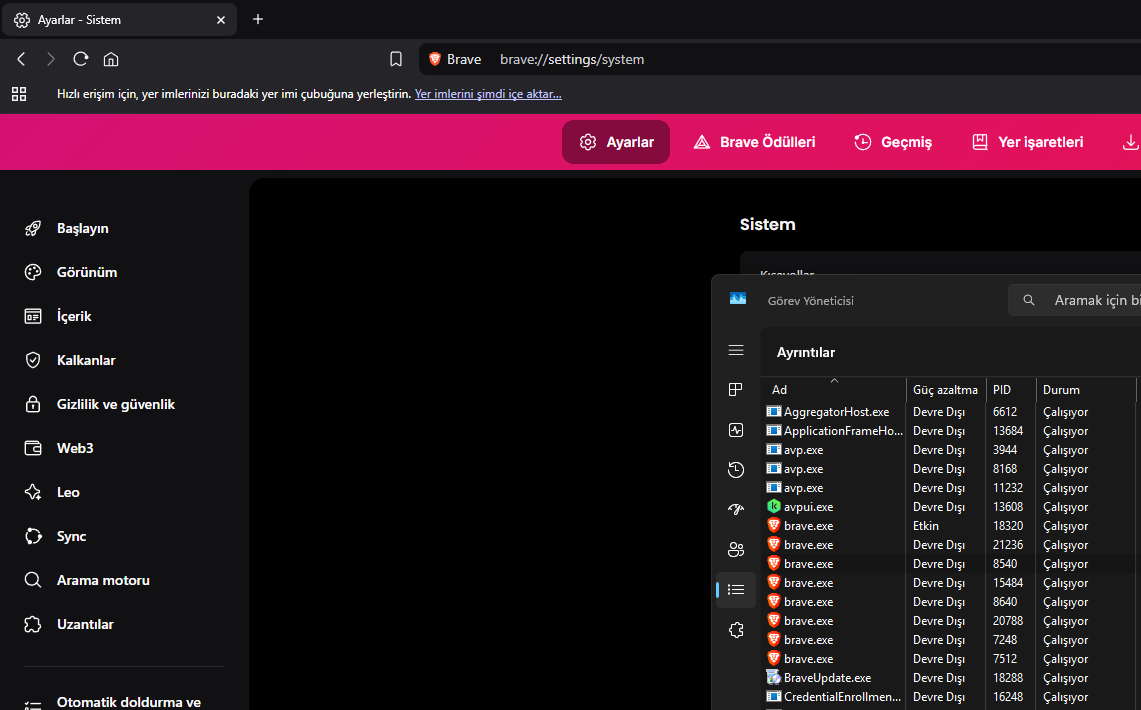Select avp.exe with PID 11232

(952, 487)
